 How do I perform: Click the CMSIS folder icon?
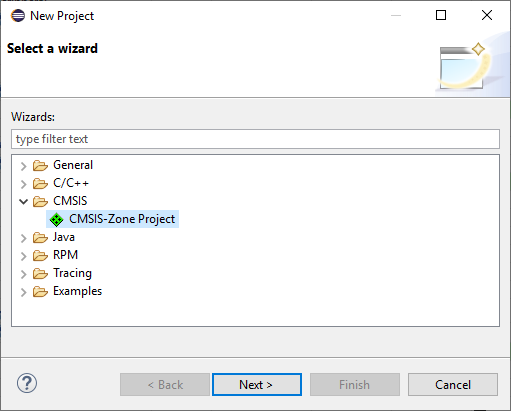(40, 201)
